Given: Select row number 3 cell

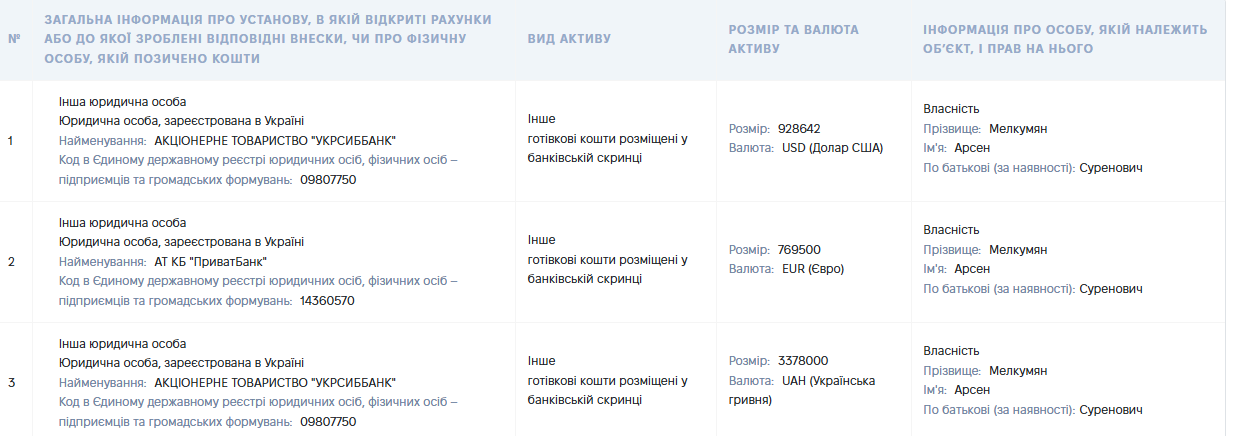Looking at the screenshot, I should pos(11,383).
